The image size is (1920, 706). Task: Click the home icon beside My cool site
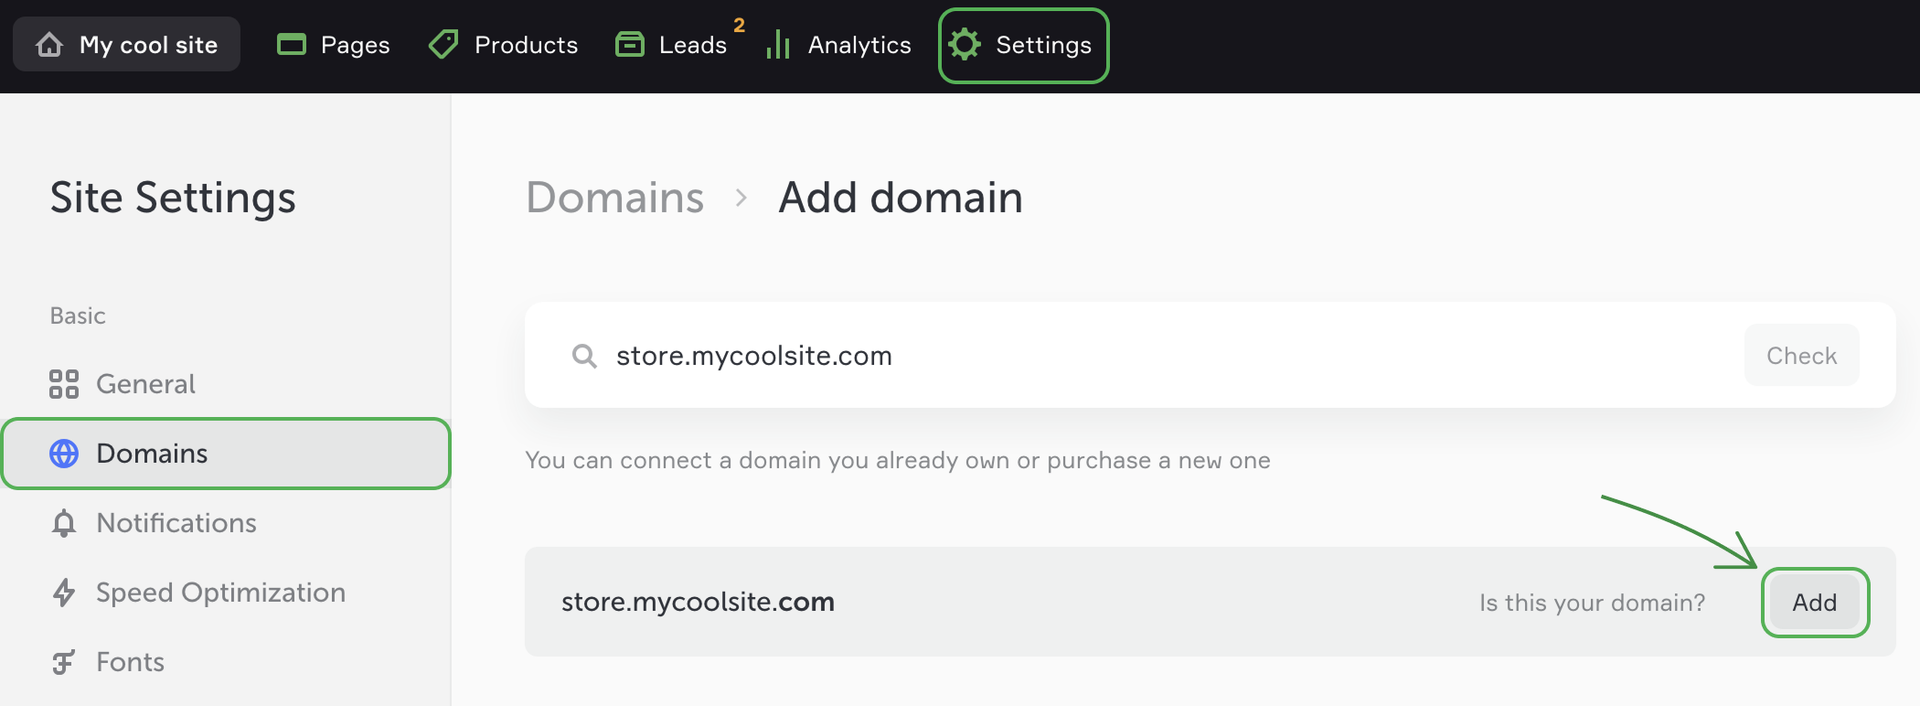[x=49, y=45]
